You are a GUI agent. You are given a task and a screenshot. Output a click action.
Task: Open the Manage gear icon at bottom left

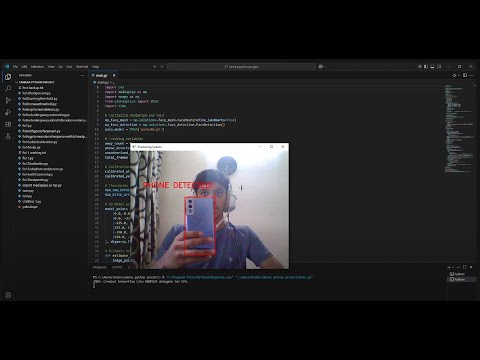(x=8, y=295)
